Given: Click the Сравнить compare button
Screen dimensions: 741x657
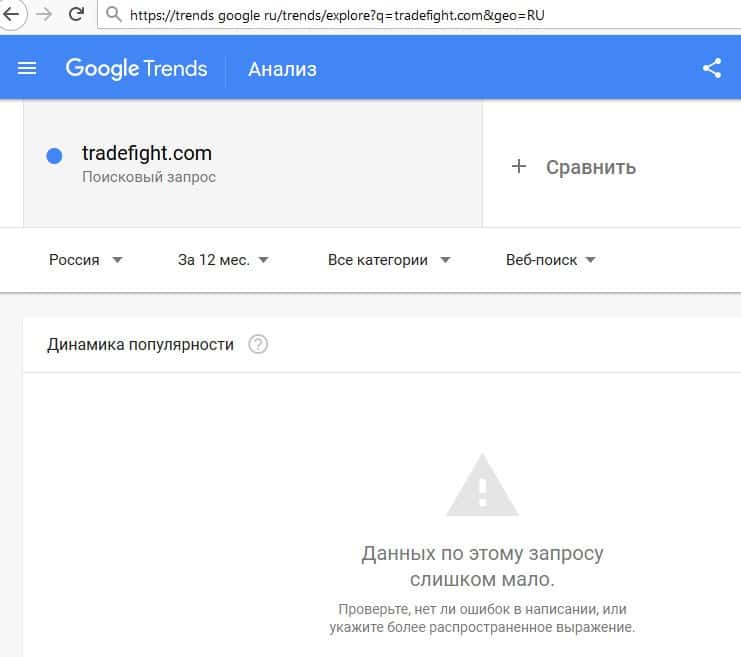Looking at the screenshot, I should click(590, 167).
